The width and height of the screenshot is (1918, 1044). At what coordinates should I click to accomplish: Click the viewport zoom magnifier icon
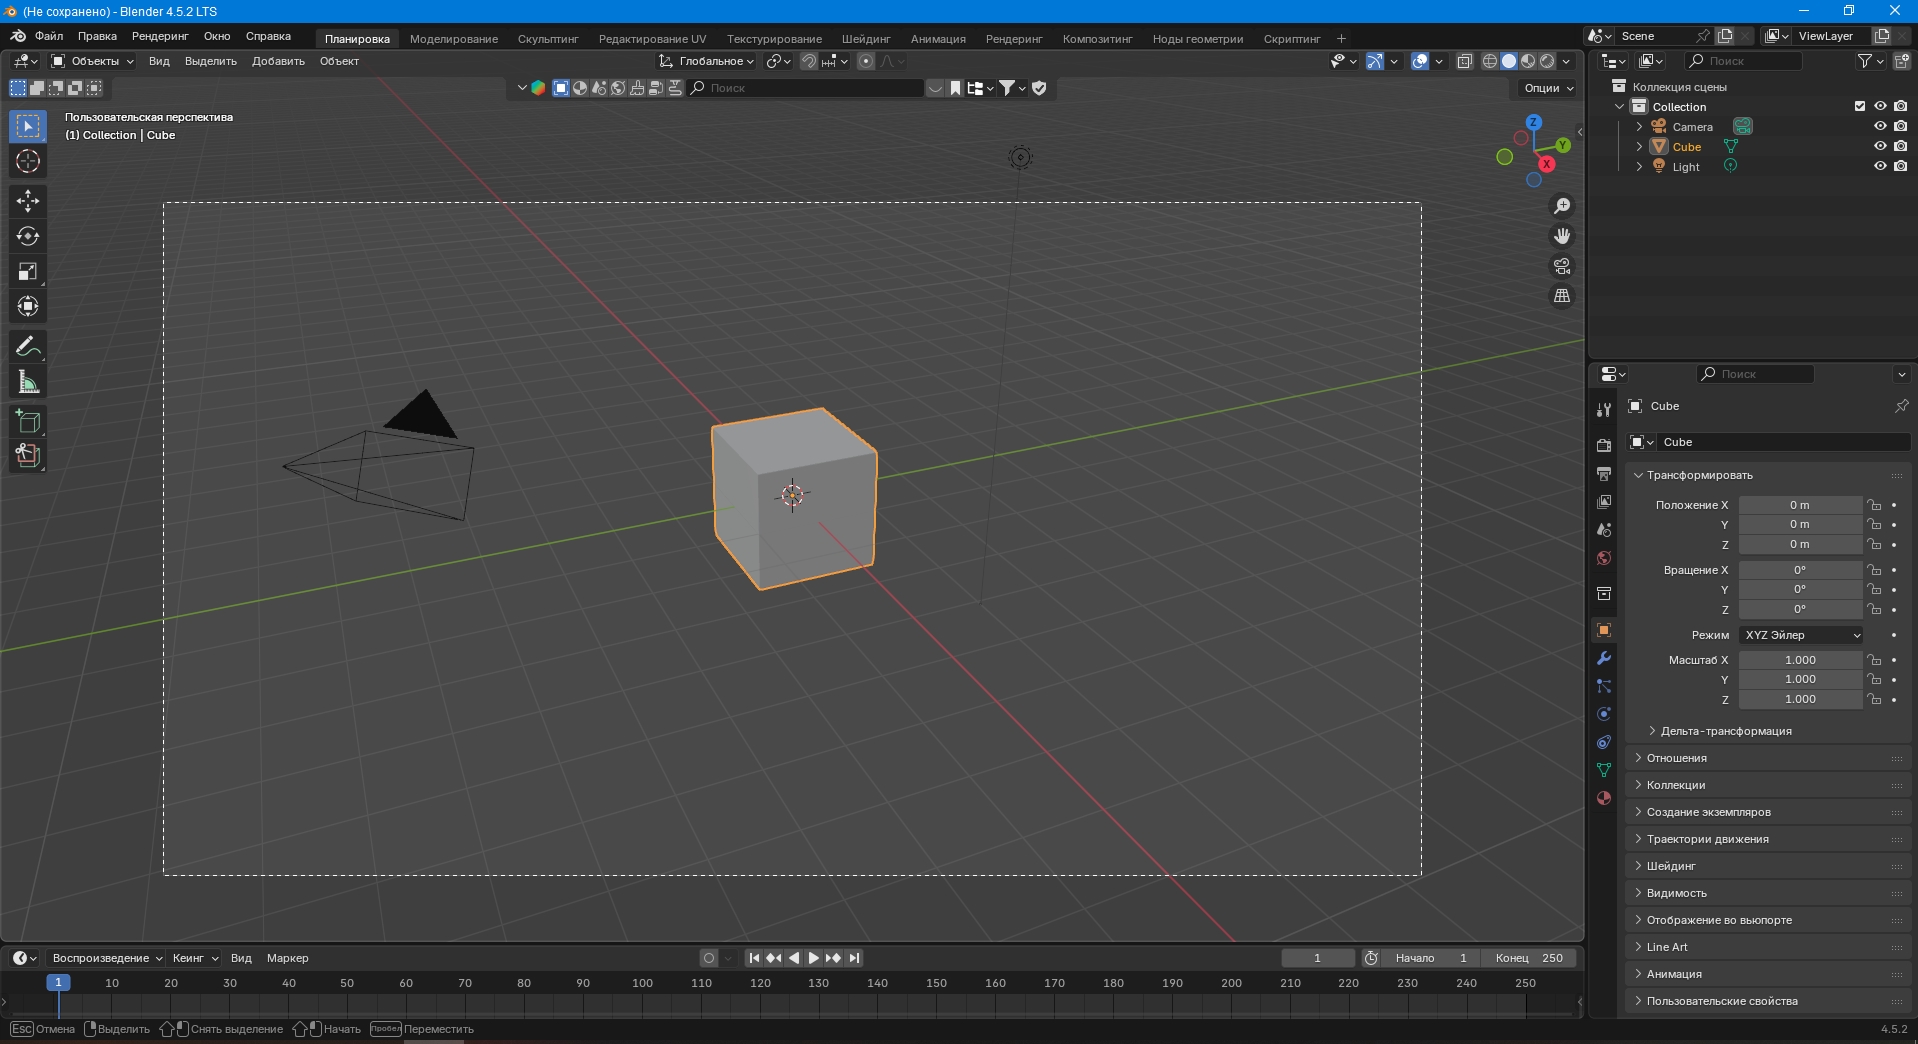(x=1562, y=206)
